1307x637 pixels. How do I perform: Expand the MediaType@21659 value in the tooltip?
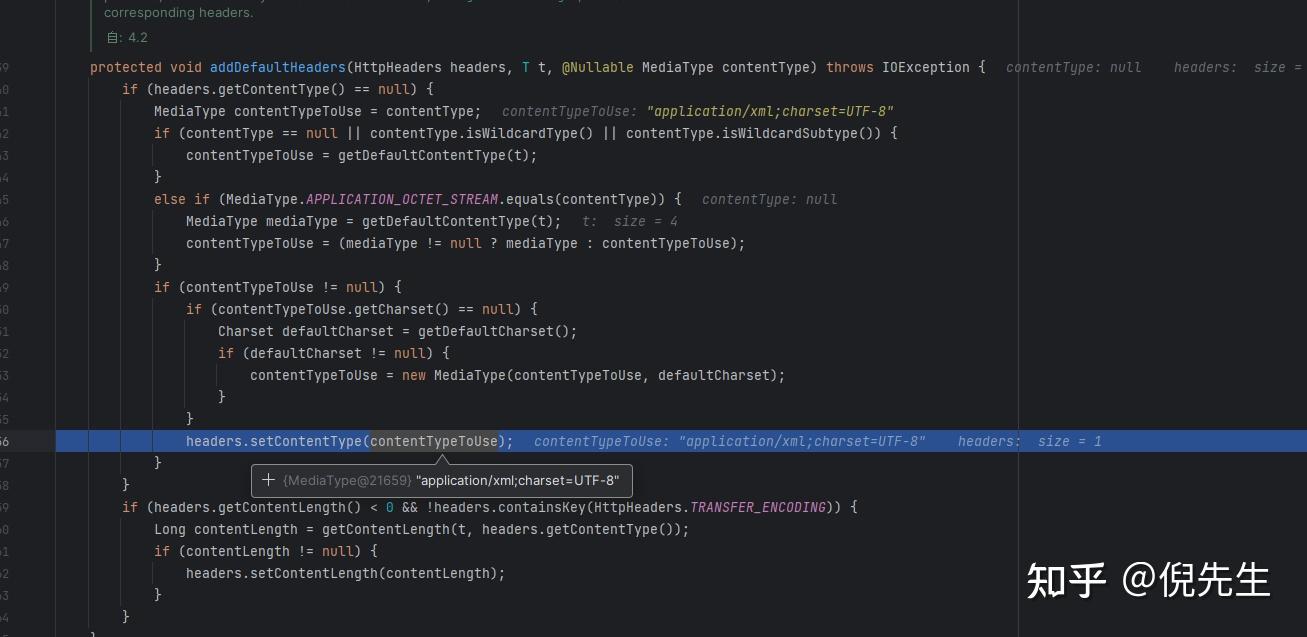click(268, 480)
